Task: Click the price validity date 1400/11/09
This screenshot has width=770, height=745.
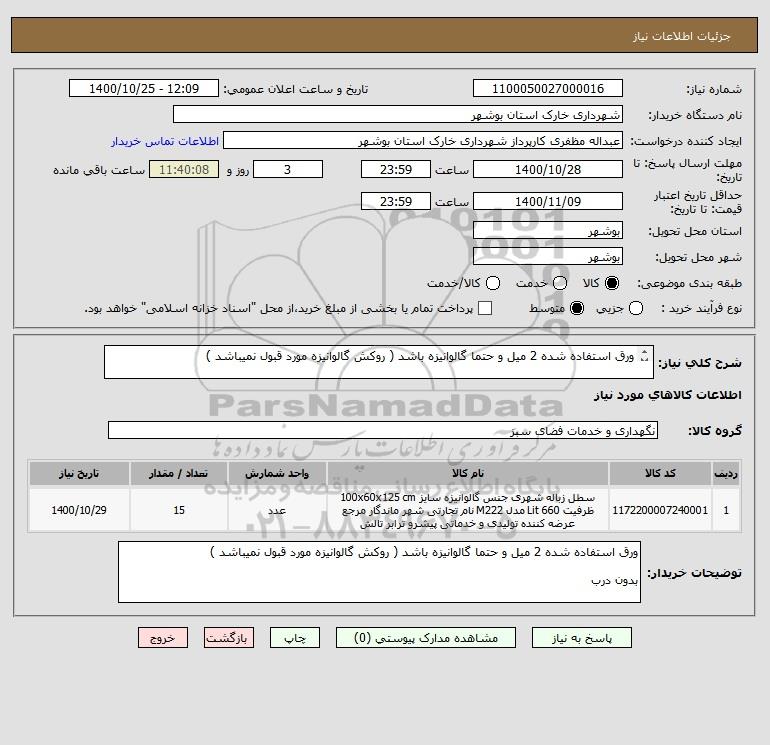Action: 548,201
